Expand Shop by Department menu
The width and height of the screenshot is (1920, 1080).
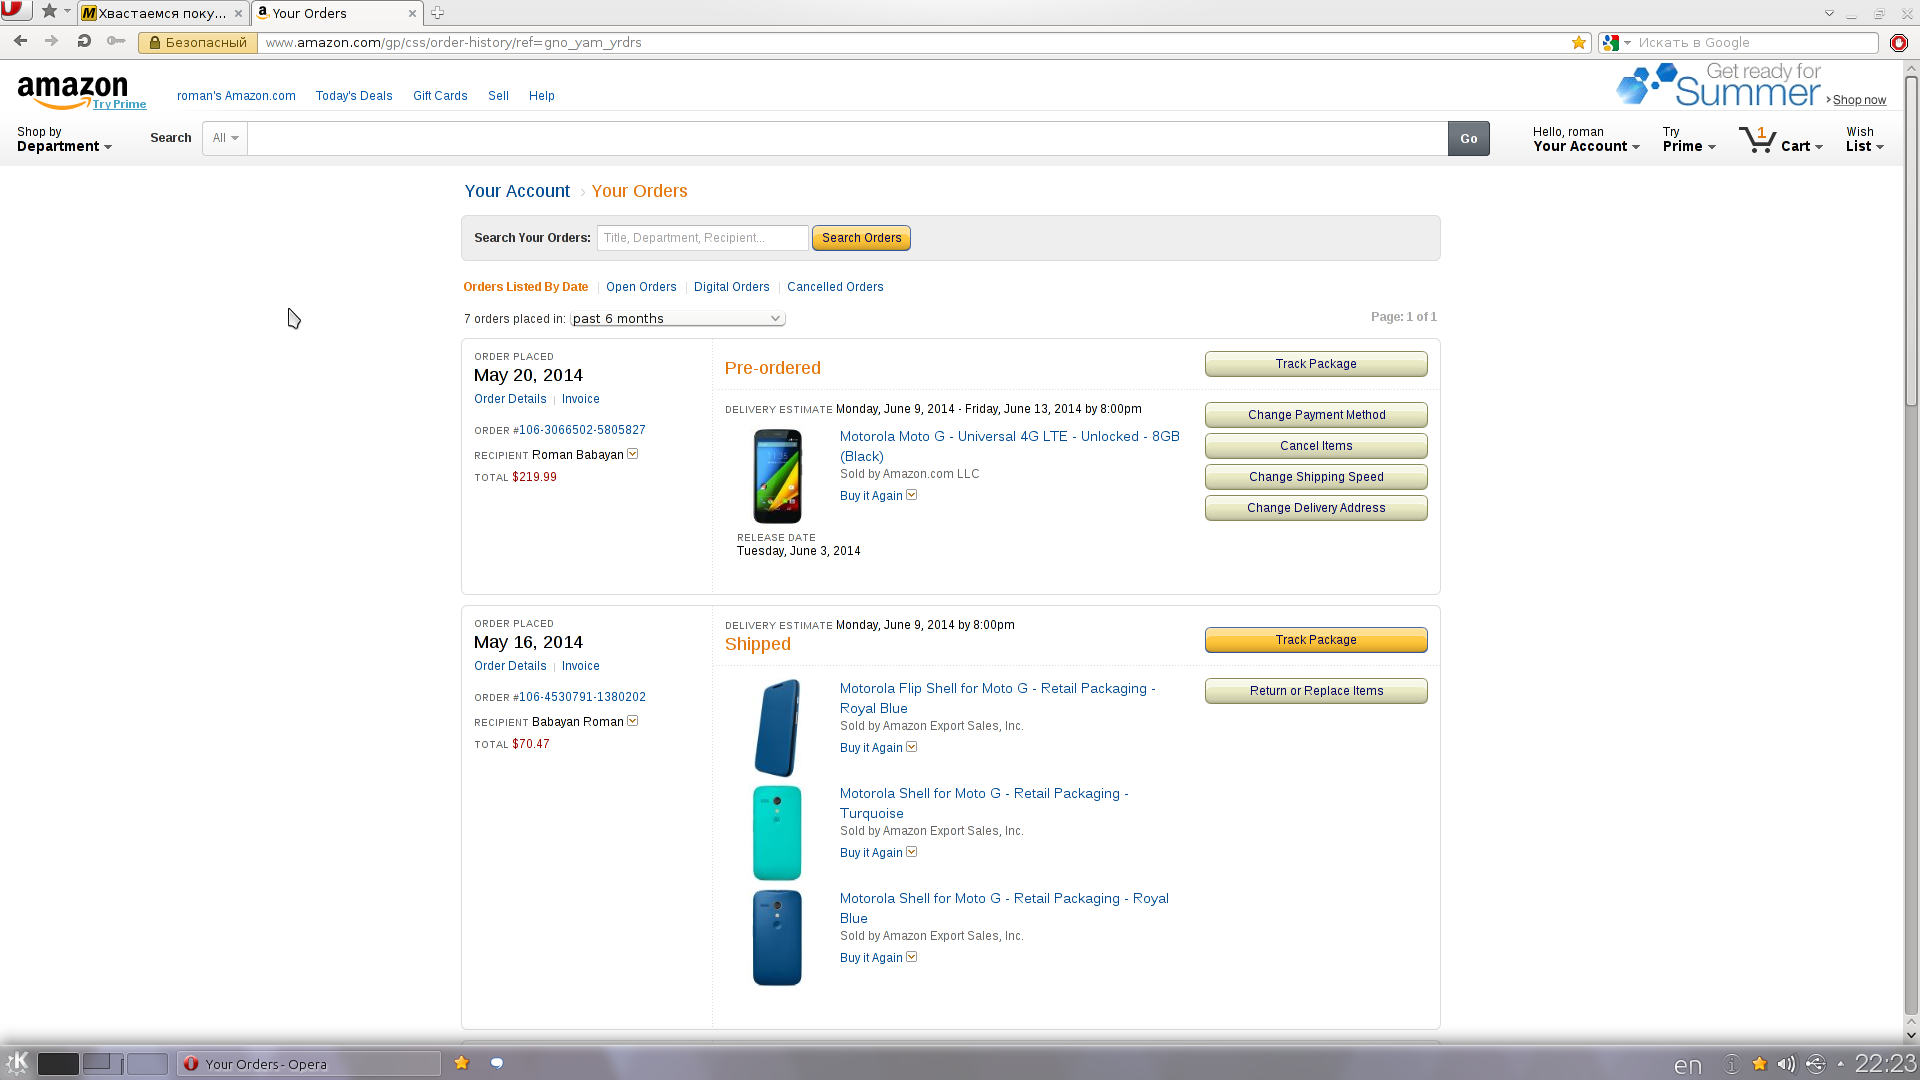(64, 139)
